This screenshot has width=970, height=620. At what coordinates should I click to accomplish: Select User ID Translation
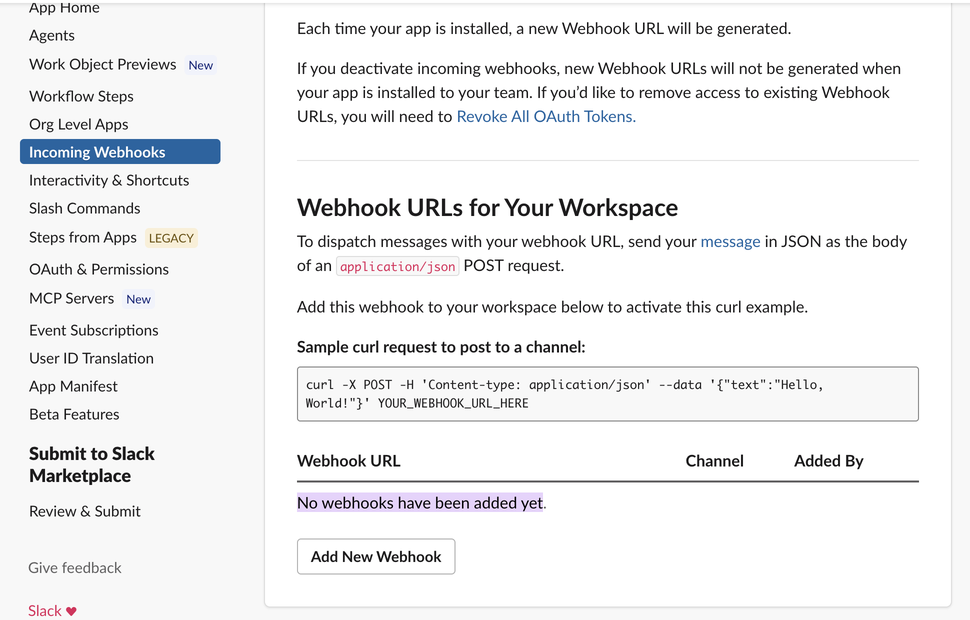point(92,358)
